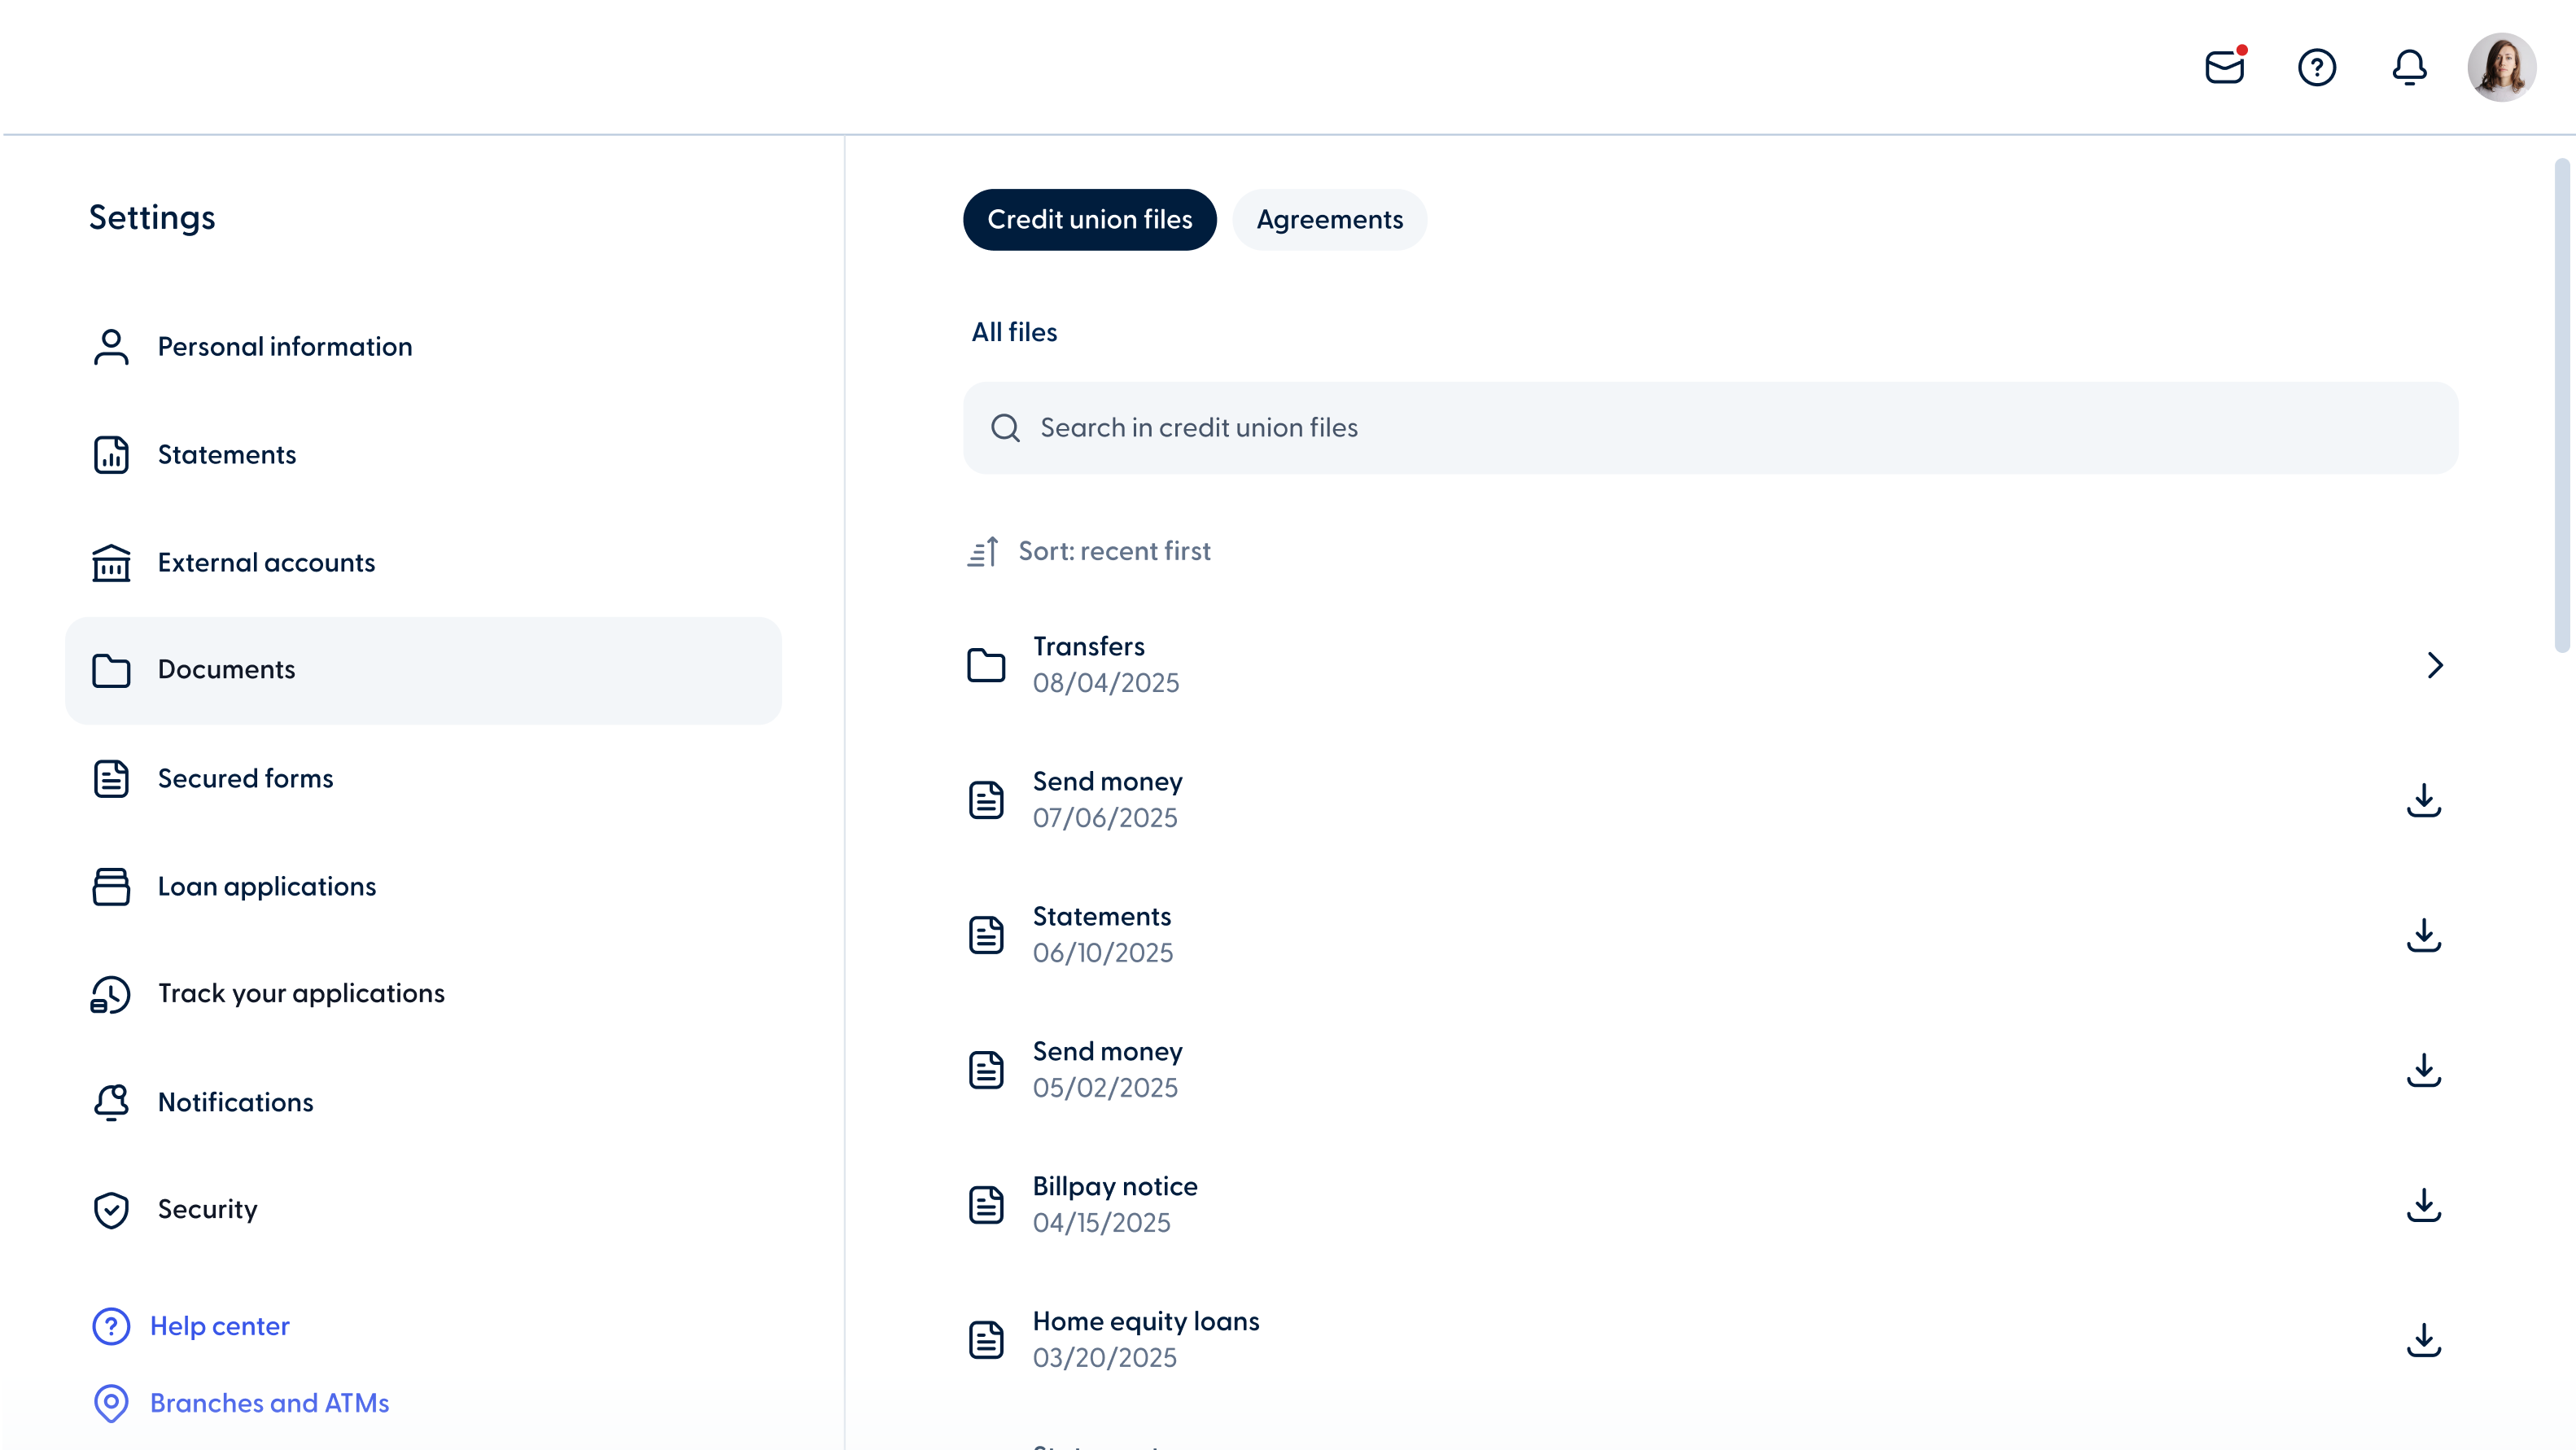
Task: Open the Help center link
Action: (219, 1325)
